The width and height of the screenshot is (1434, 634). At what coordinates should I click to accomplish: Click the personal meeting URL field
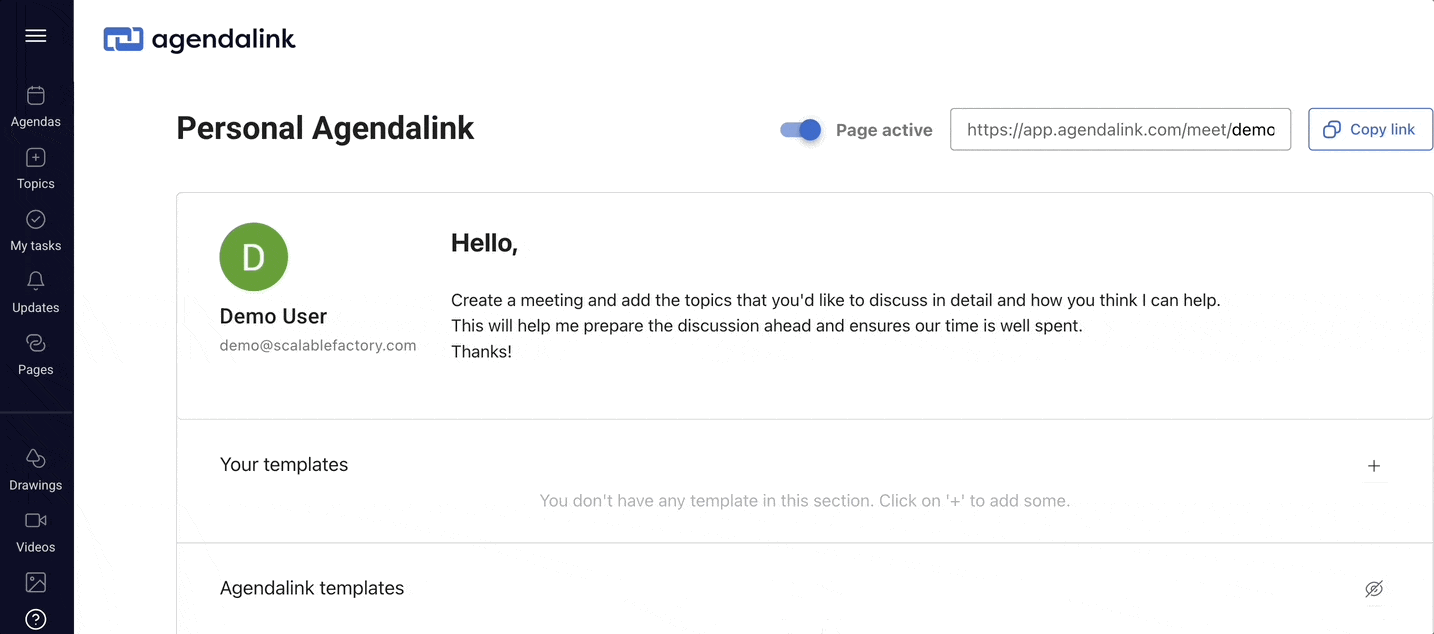(1120, 130)
